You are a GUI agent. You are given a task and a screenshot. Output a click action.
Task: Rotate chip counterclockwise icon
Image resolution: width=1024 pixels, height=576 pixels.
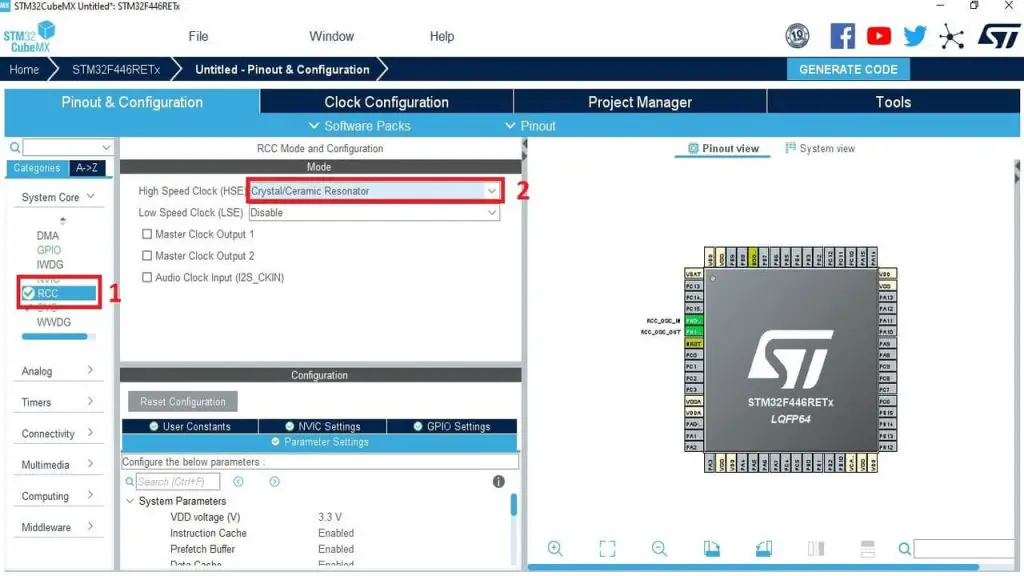[763, 549]
